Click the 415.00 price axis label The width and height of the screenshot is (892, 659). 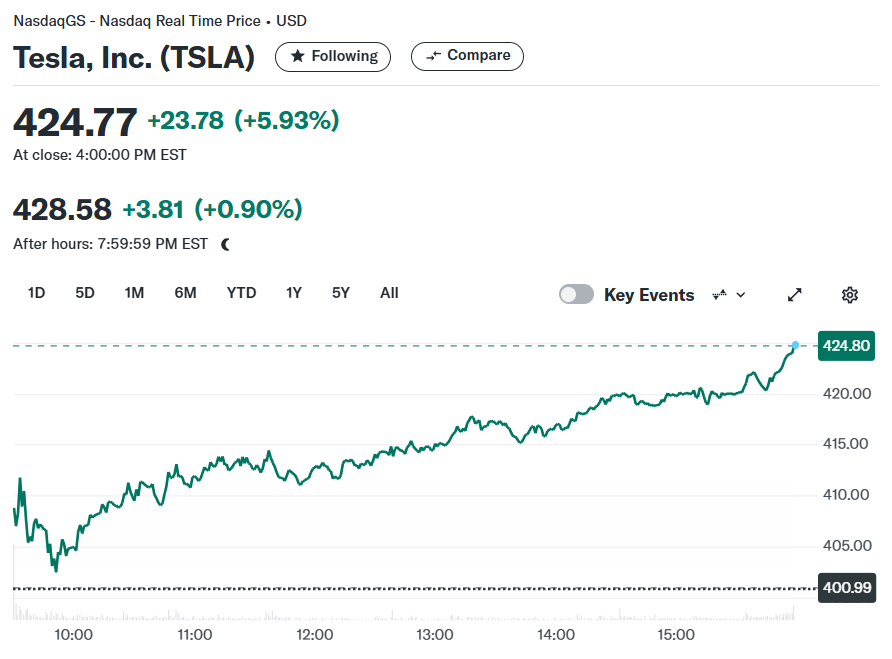click(845, 444)
